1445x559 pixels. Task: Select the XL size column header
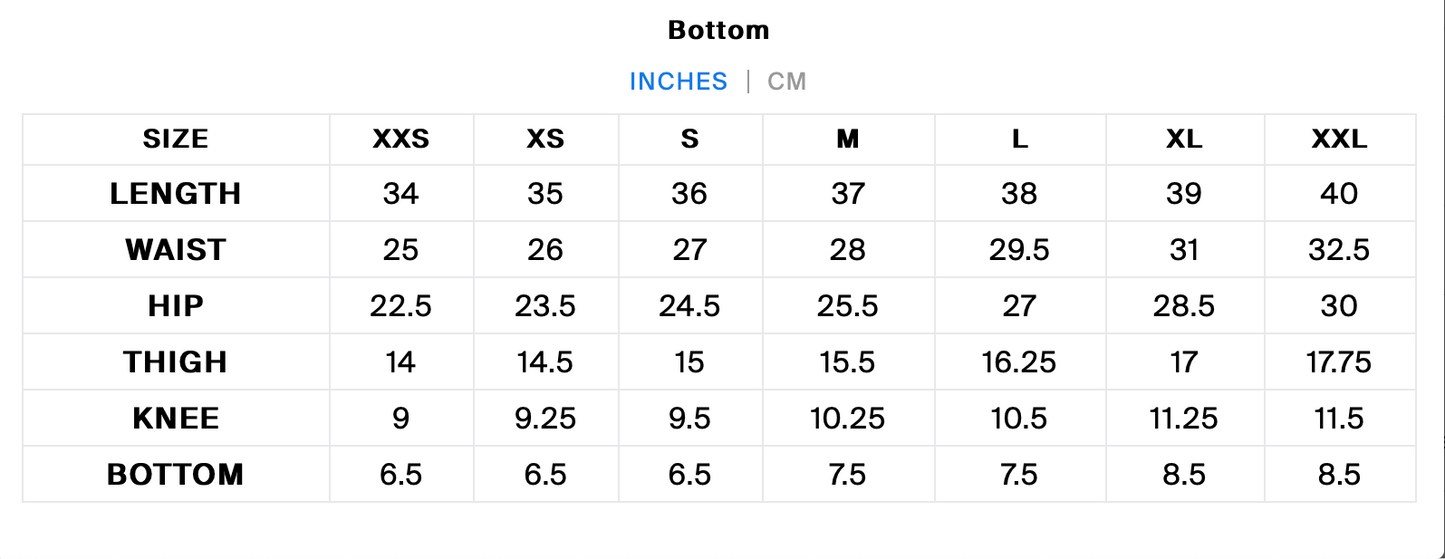click(1184, 139)
